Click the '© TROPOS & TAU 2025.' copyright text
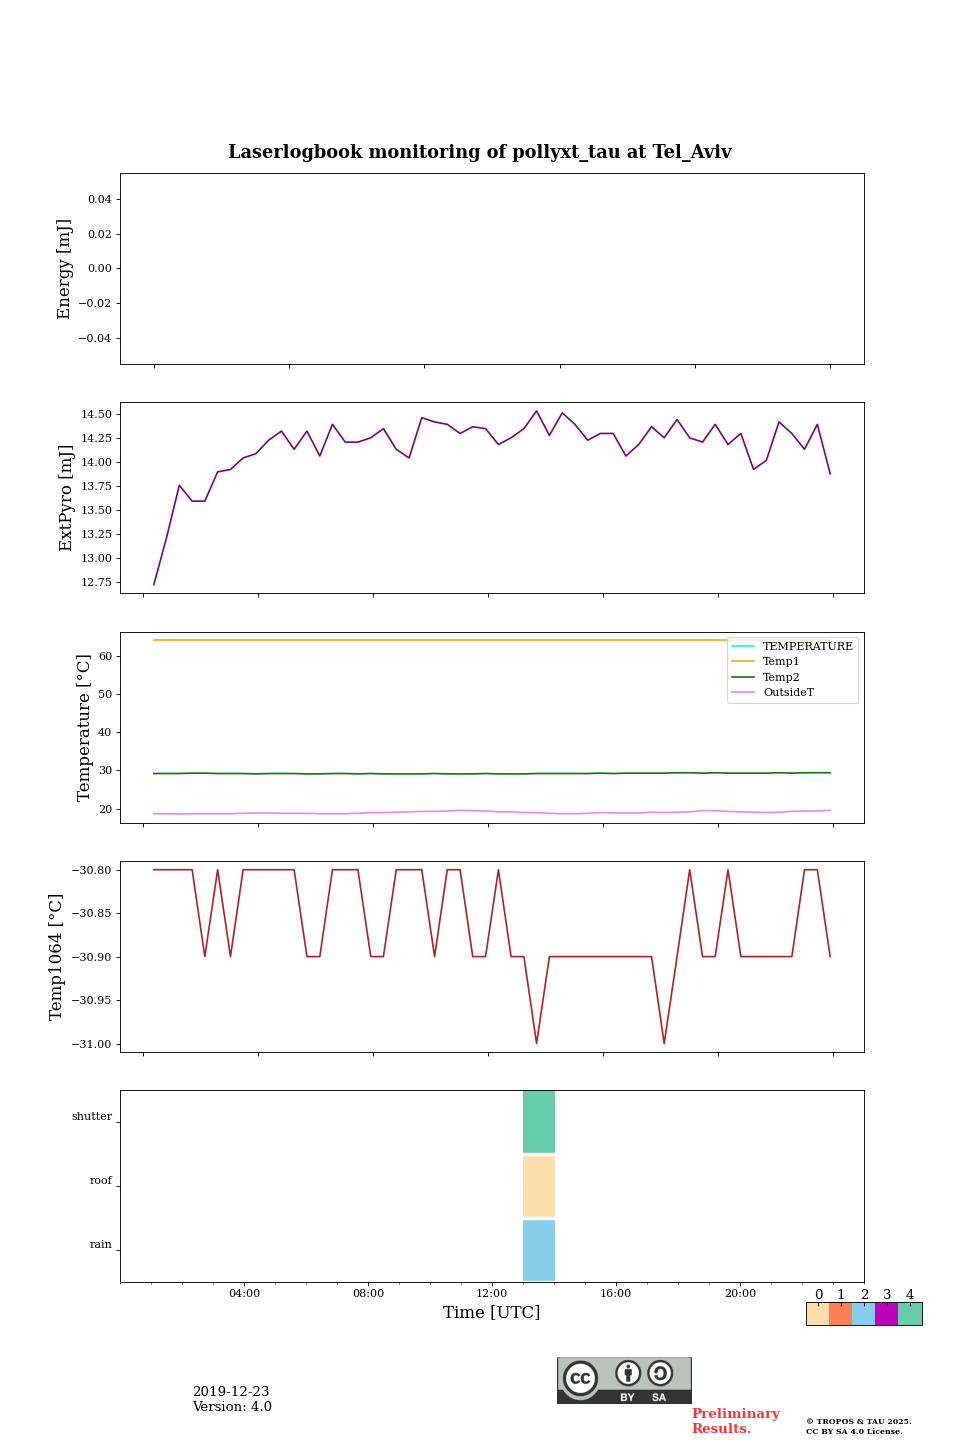960x1440 pixels. pyautogui.click(x=859, y=1422)
